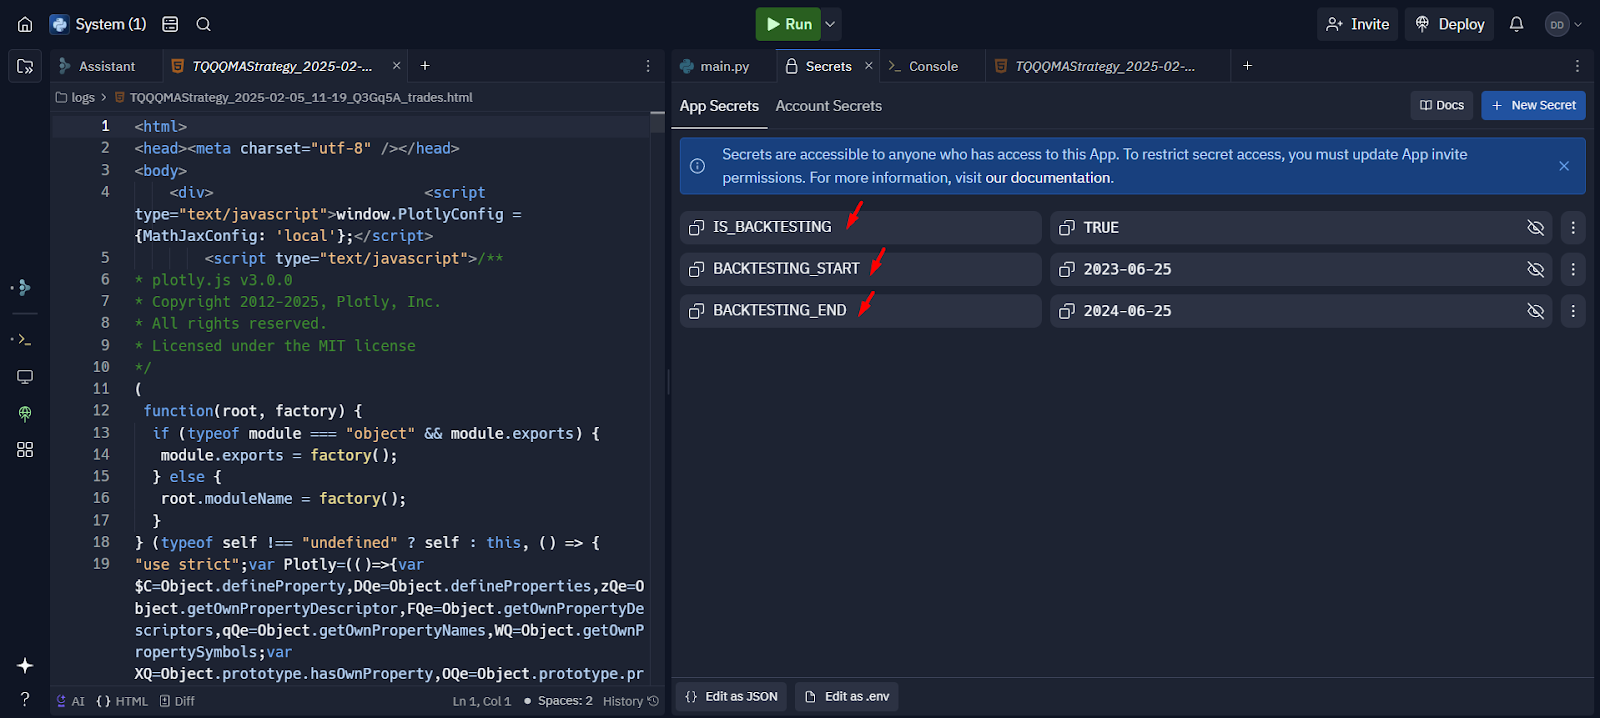Follow the 'our documentation' link

1048,178
